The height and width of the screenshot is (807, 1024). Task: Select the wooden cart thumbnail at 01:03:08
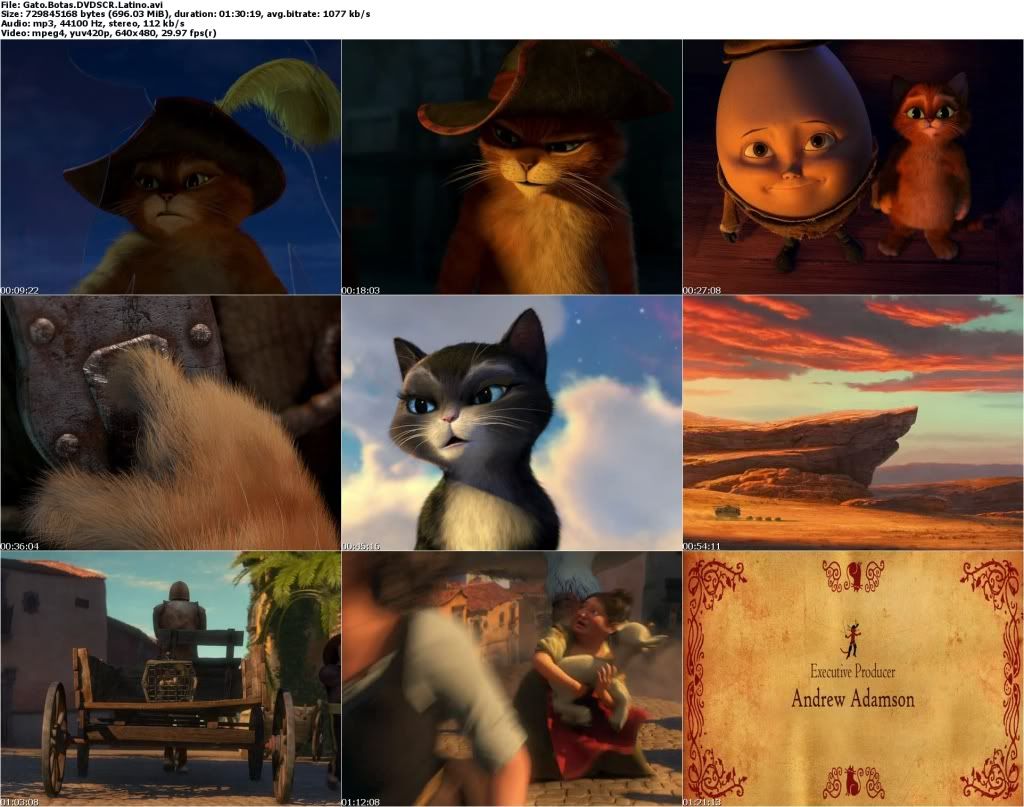[170, 678]
